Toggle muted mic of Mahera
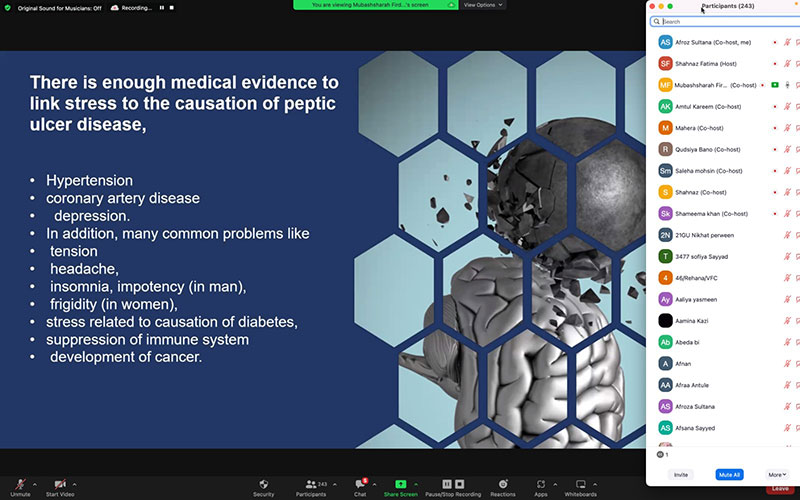 [x=787, y=128]
